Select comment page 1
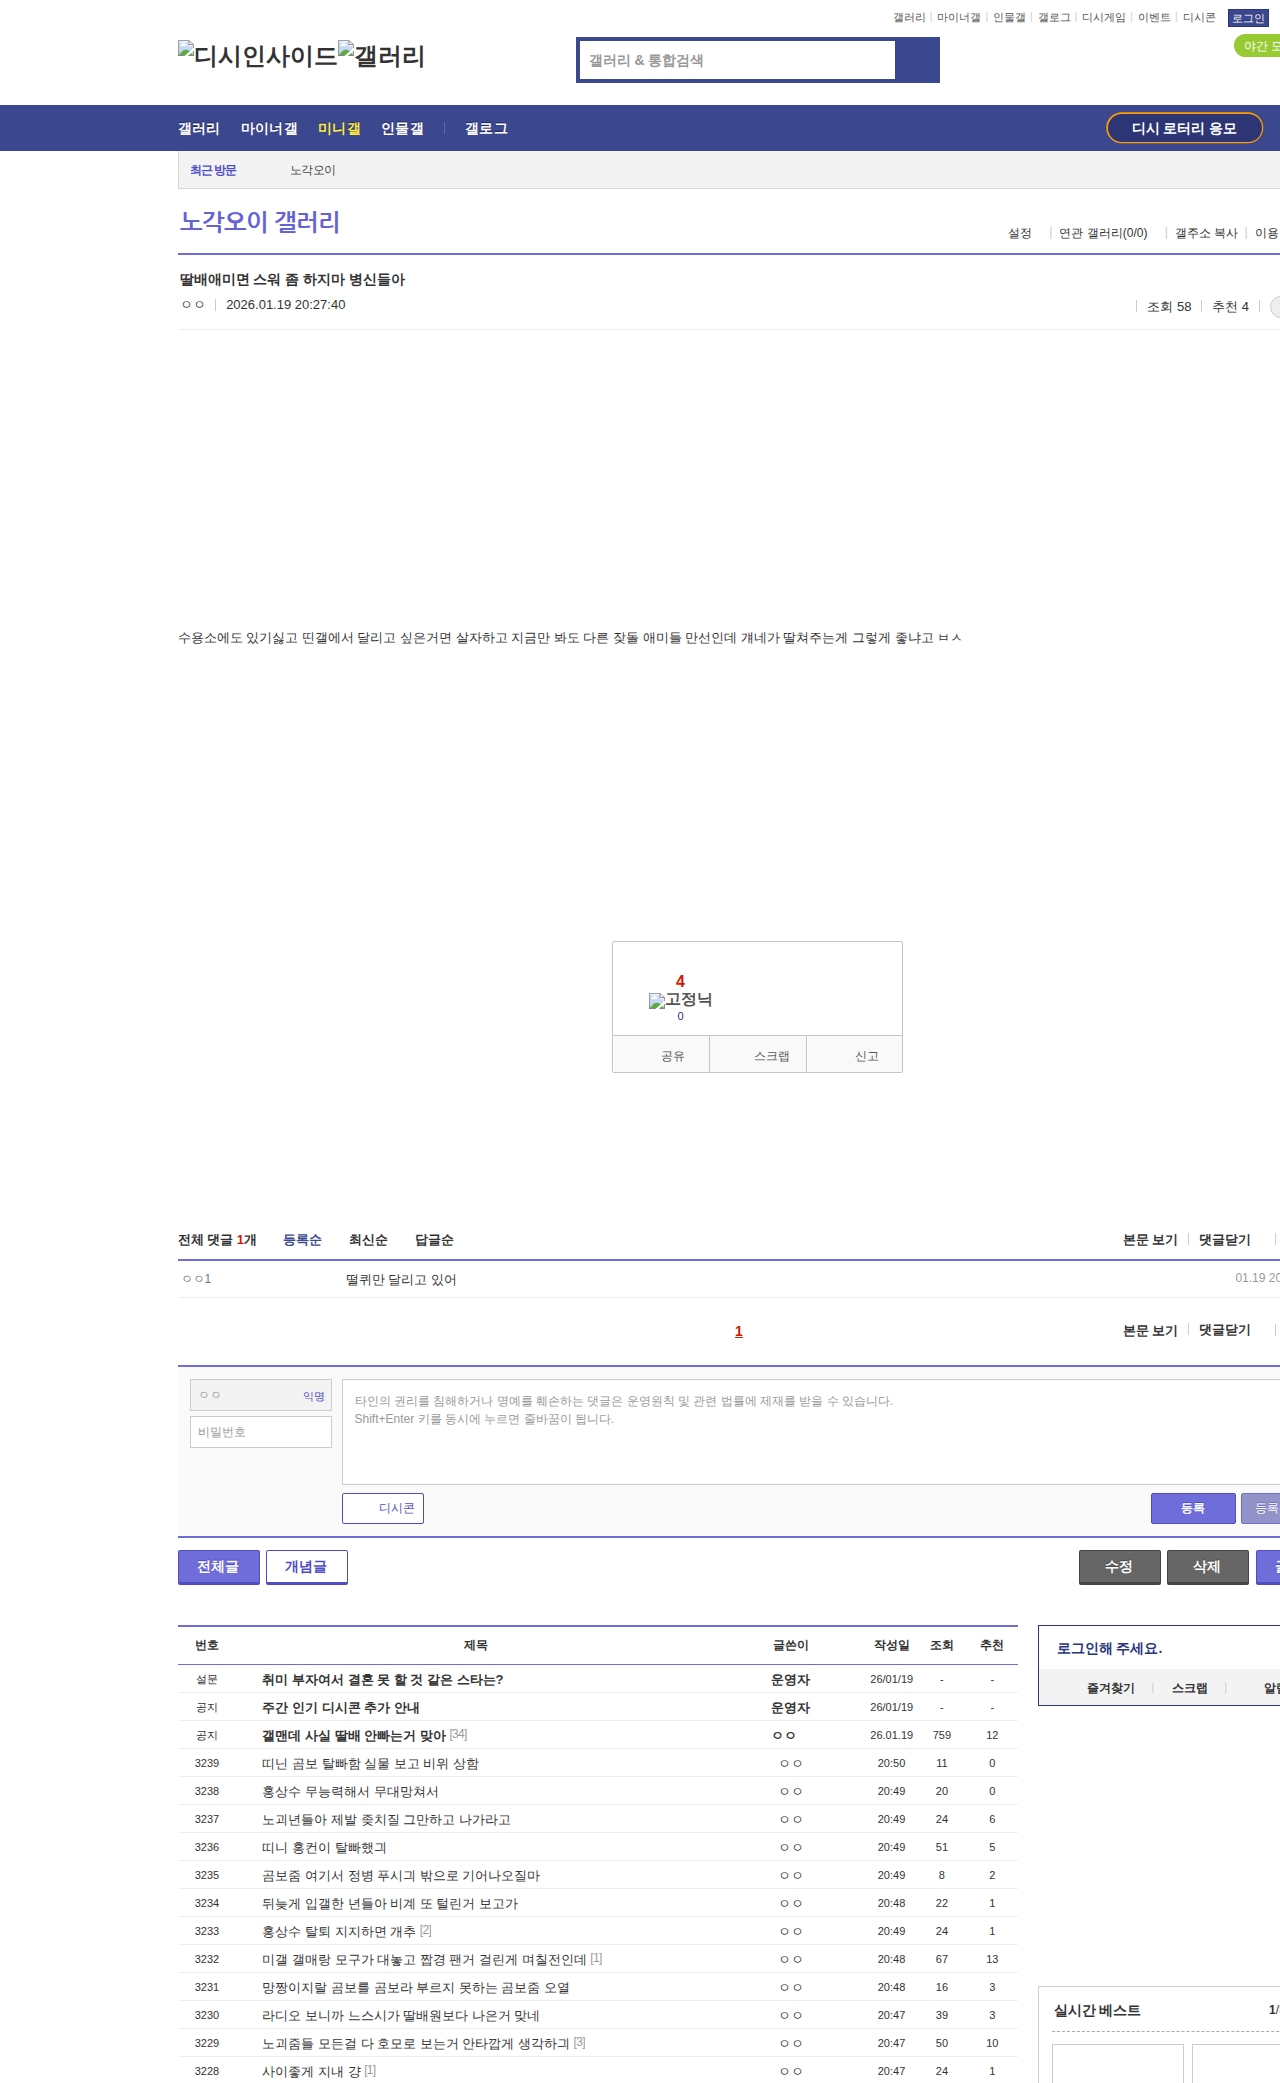This screenshot has height=2083, width=1280. (739, 1331)
